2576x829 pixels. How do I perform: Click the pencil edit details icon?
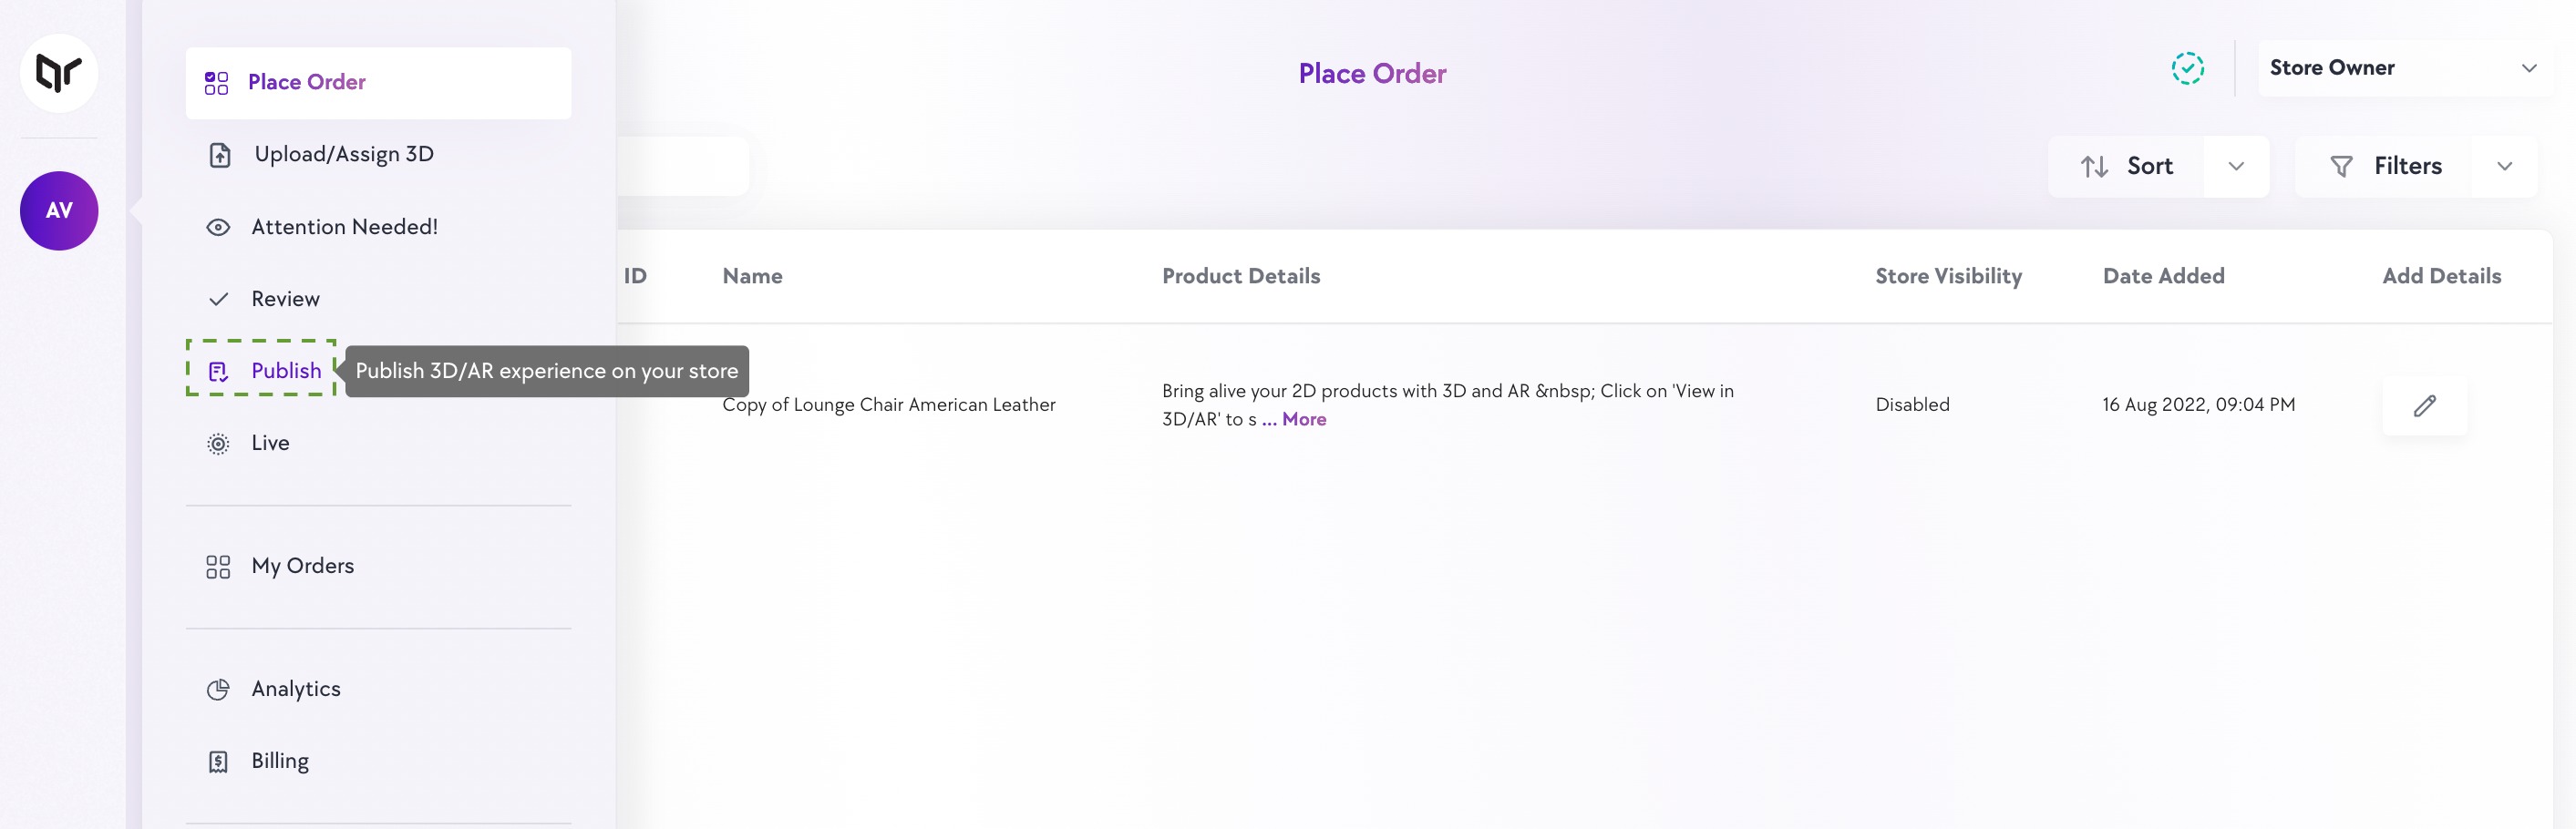click(x=2424, y=405)
